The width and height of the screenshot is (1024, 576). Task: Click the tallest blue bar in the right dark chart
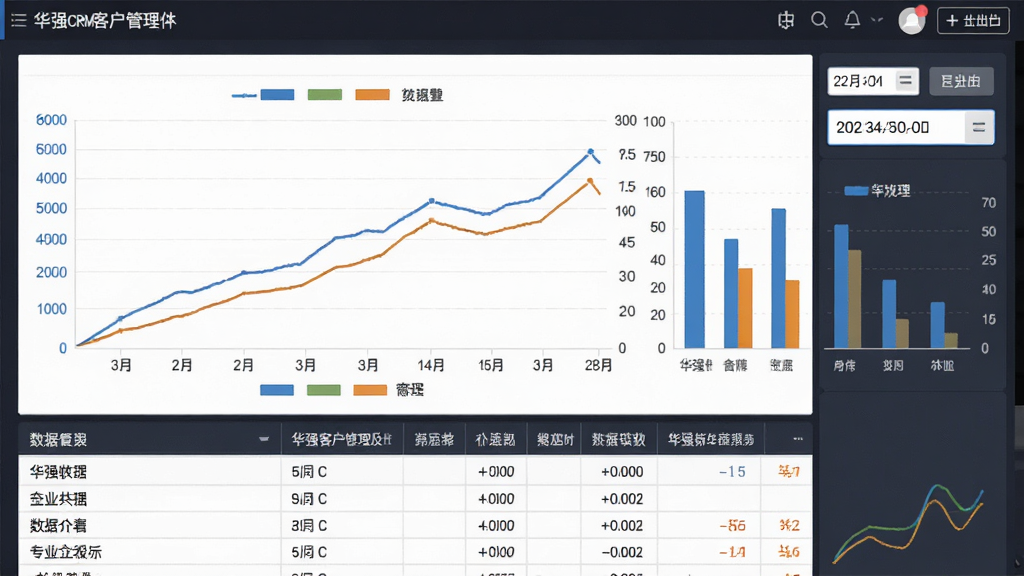pyautogui.click(x=841, y=286)
